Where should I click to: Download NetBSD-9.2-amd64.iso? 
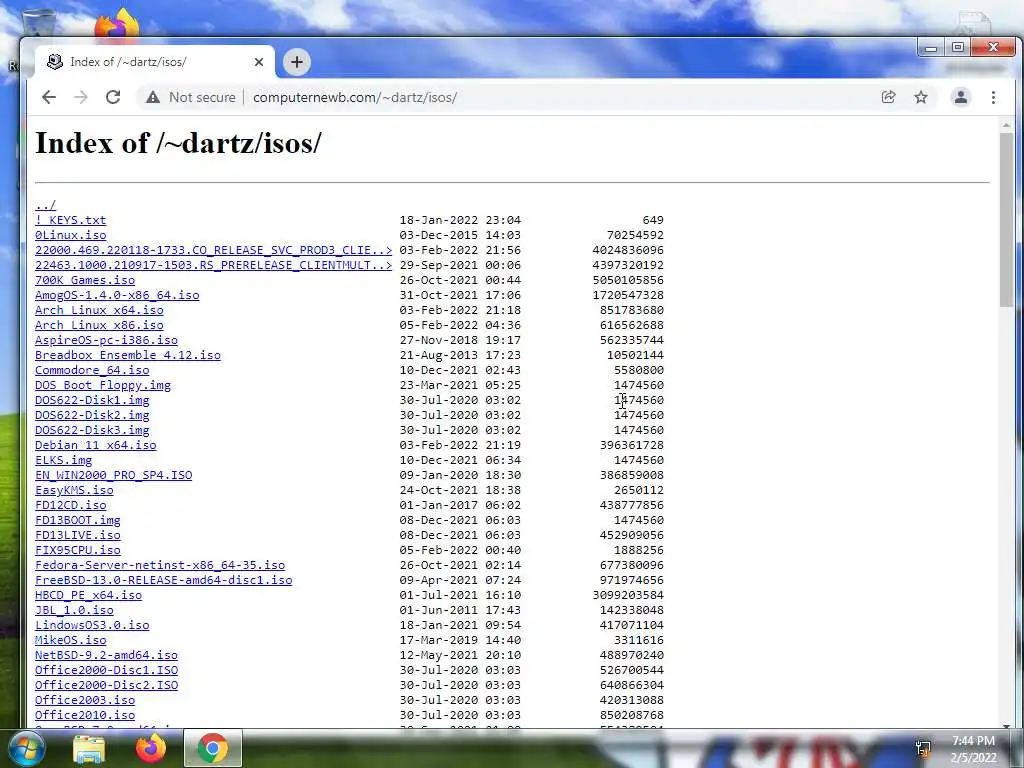click(106, 656)
